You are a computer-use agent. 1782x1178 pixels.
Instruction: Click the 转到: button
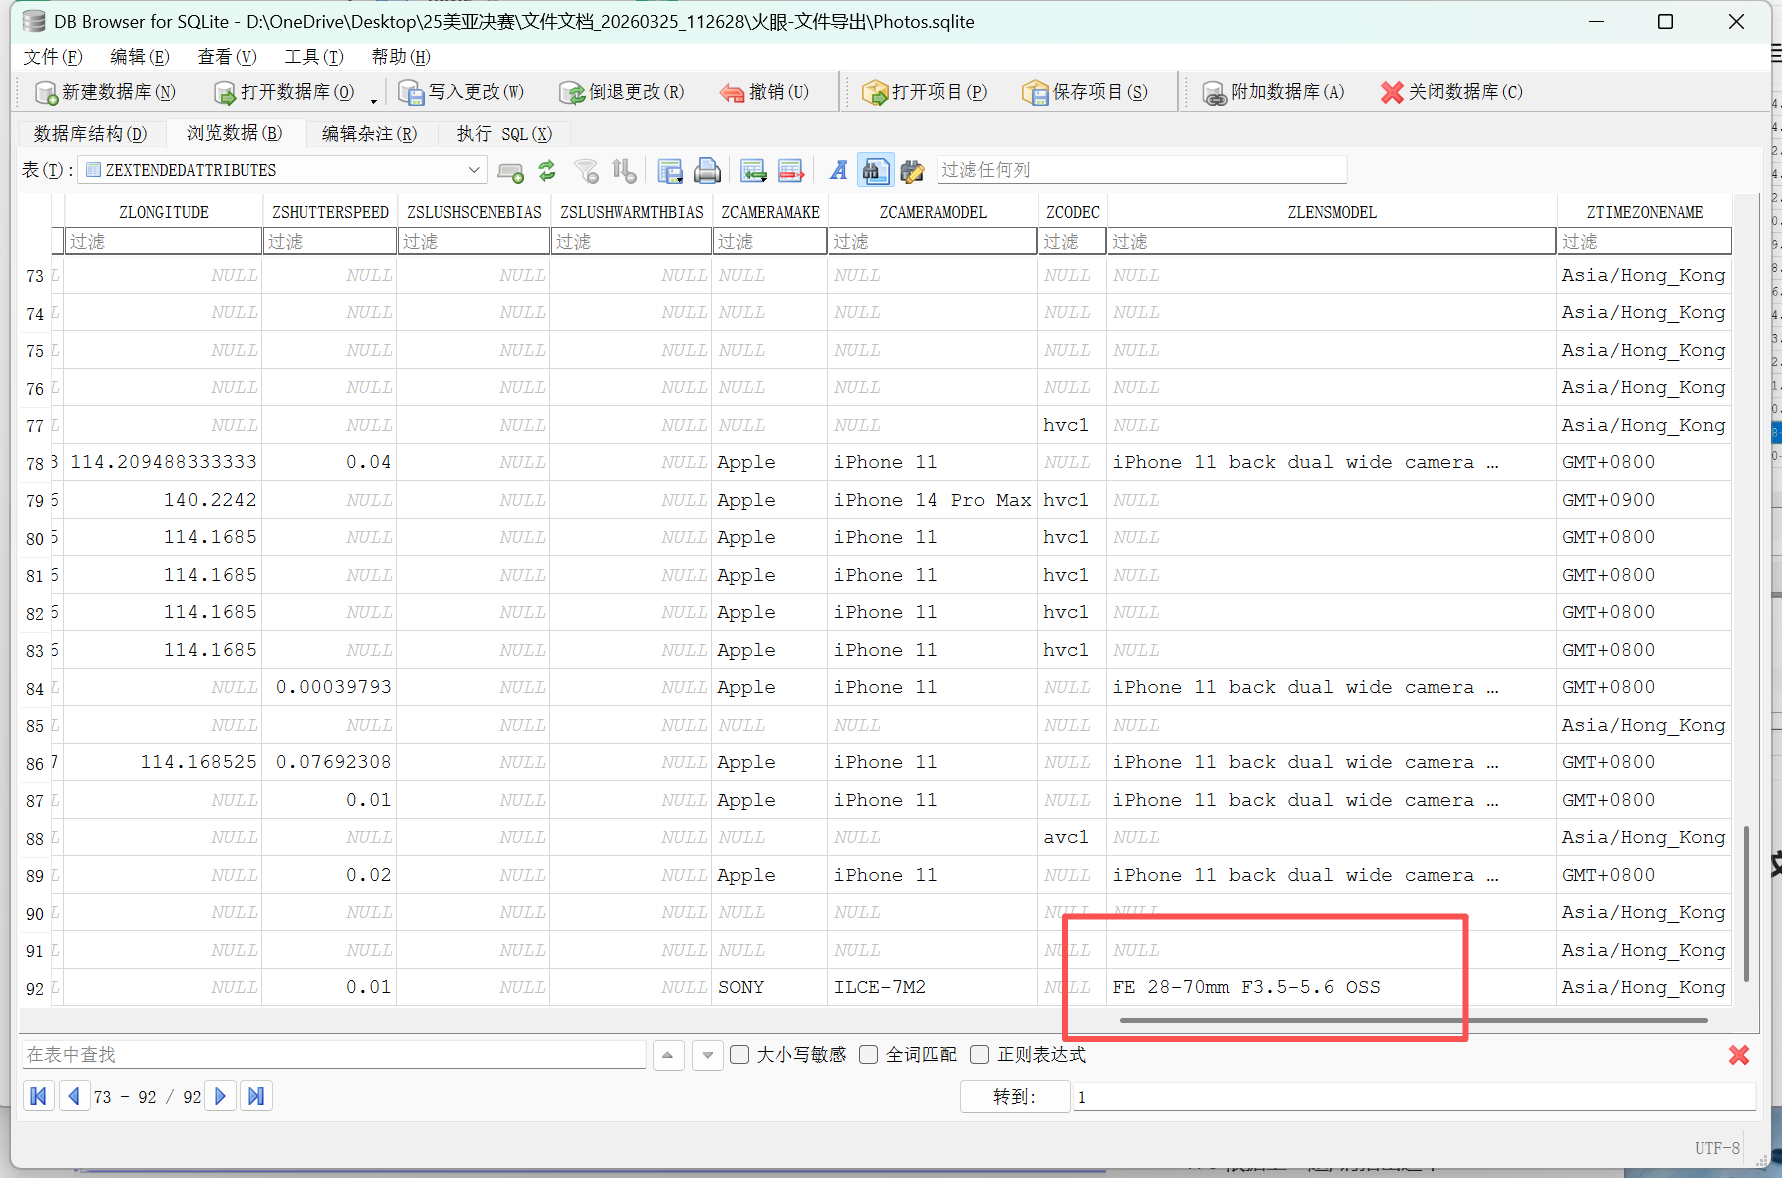(1014, 1097)
